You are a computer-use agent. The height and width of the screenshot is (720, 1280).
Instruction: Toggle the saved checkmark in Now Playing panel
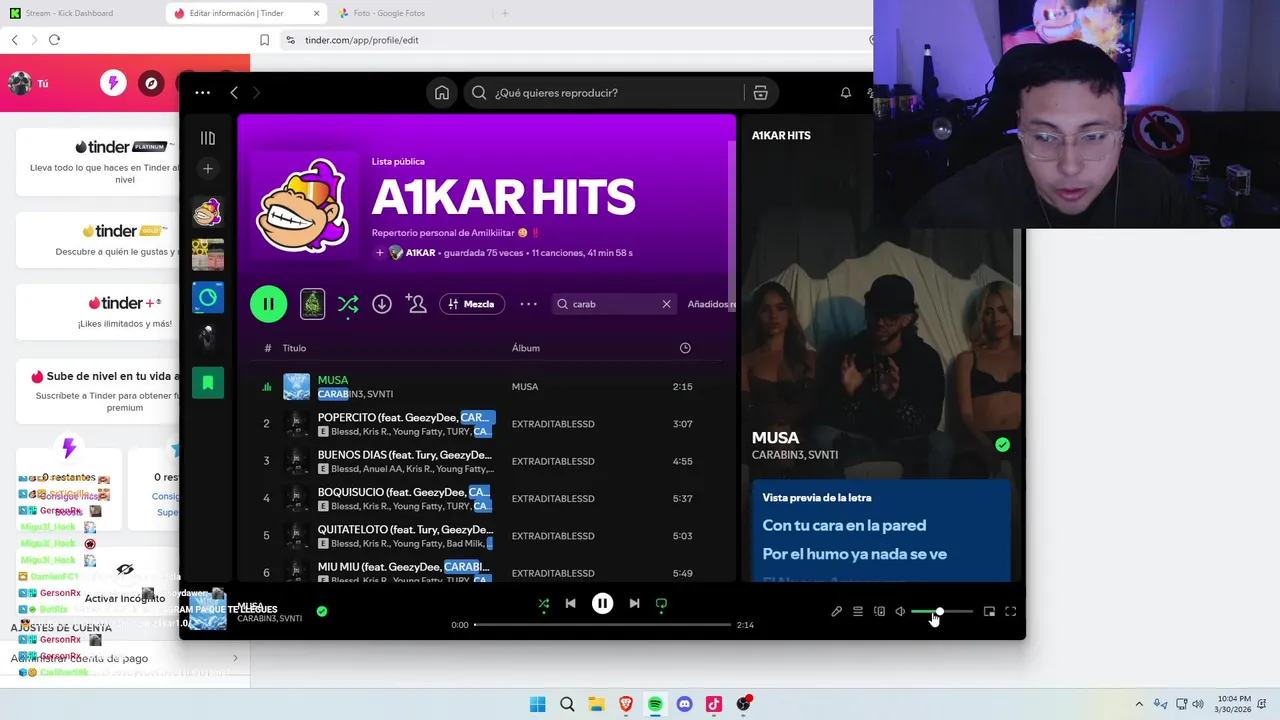point(1002,445)
